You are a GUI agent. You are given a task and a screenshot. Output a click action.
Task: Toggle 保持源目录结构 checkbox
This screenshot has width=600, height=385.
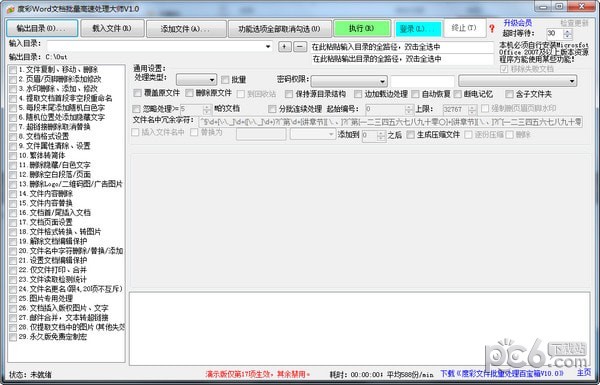289,94
